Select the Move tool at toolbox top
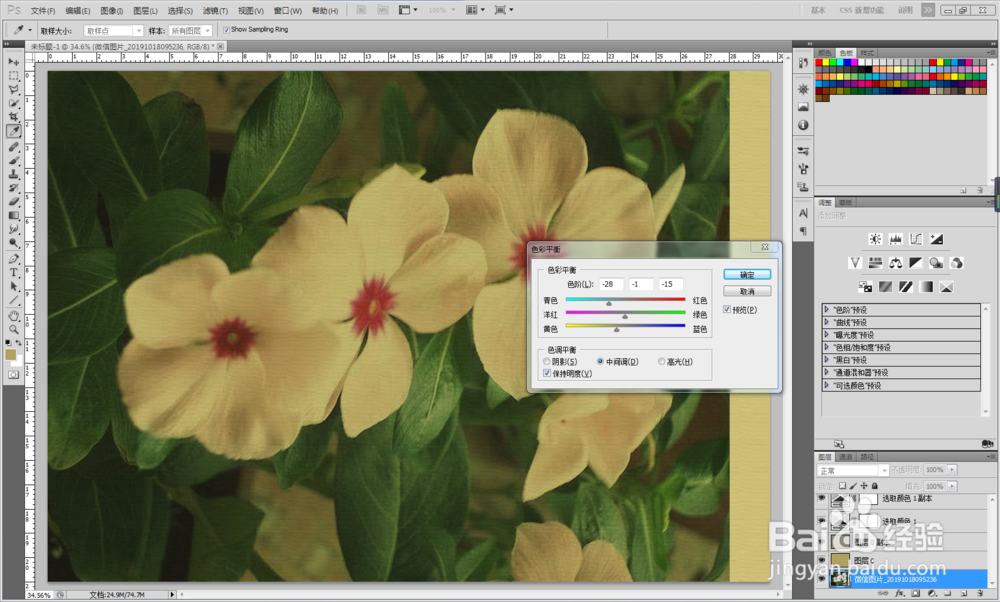1000x602 pixels. pyautogui.click(x=14, y=61)
